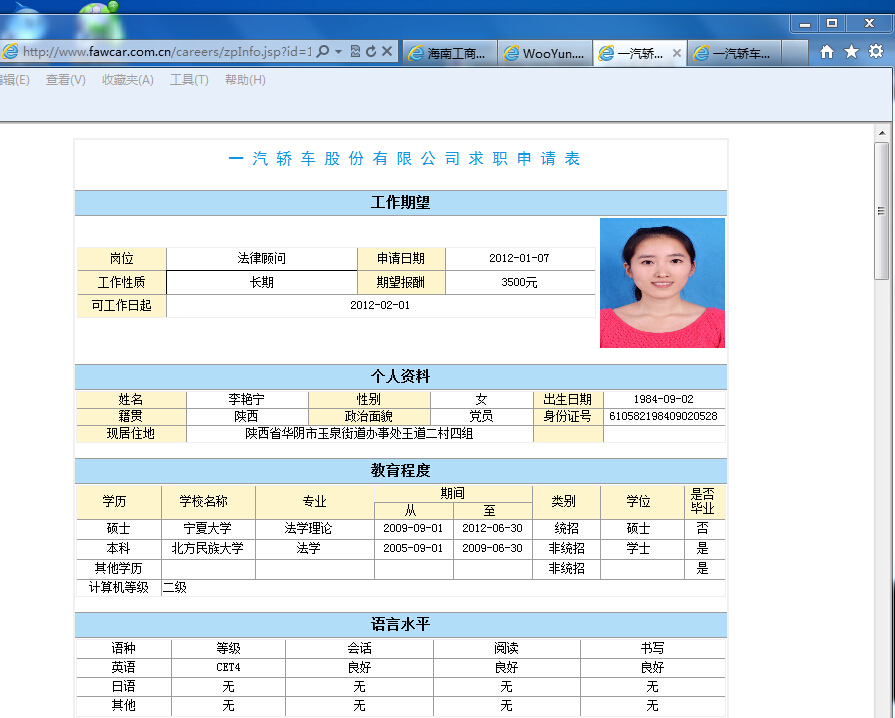Screen dimensions: 895x718
Task: Click the available date 2012-02-01
Action: coord(380,305)
